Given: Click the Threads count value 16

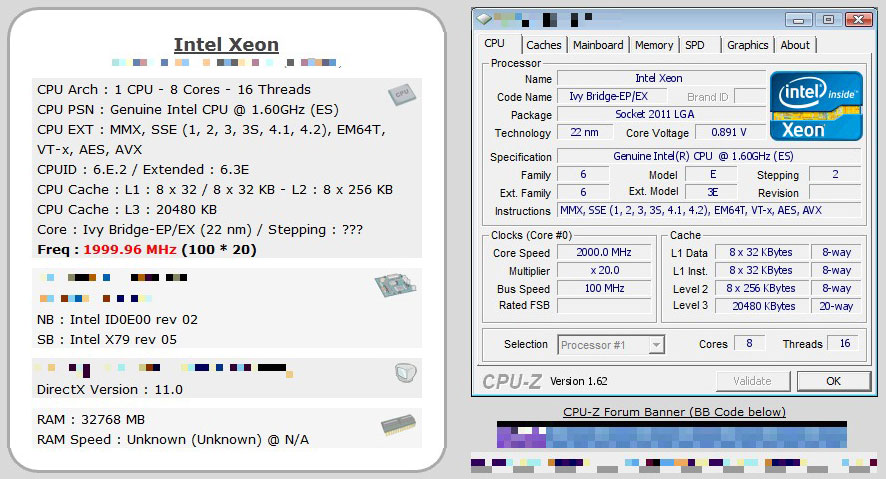Looking at the screenshot, I should coord(845,343).
